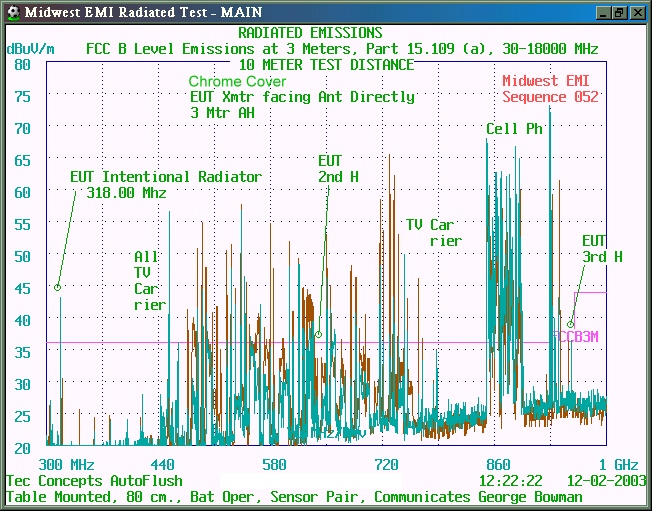Screen dimensions: 652x511
Task: Click the Sequence 052 label
Action: tap(550, 97)
